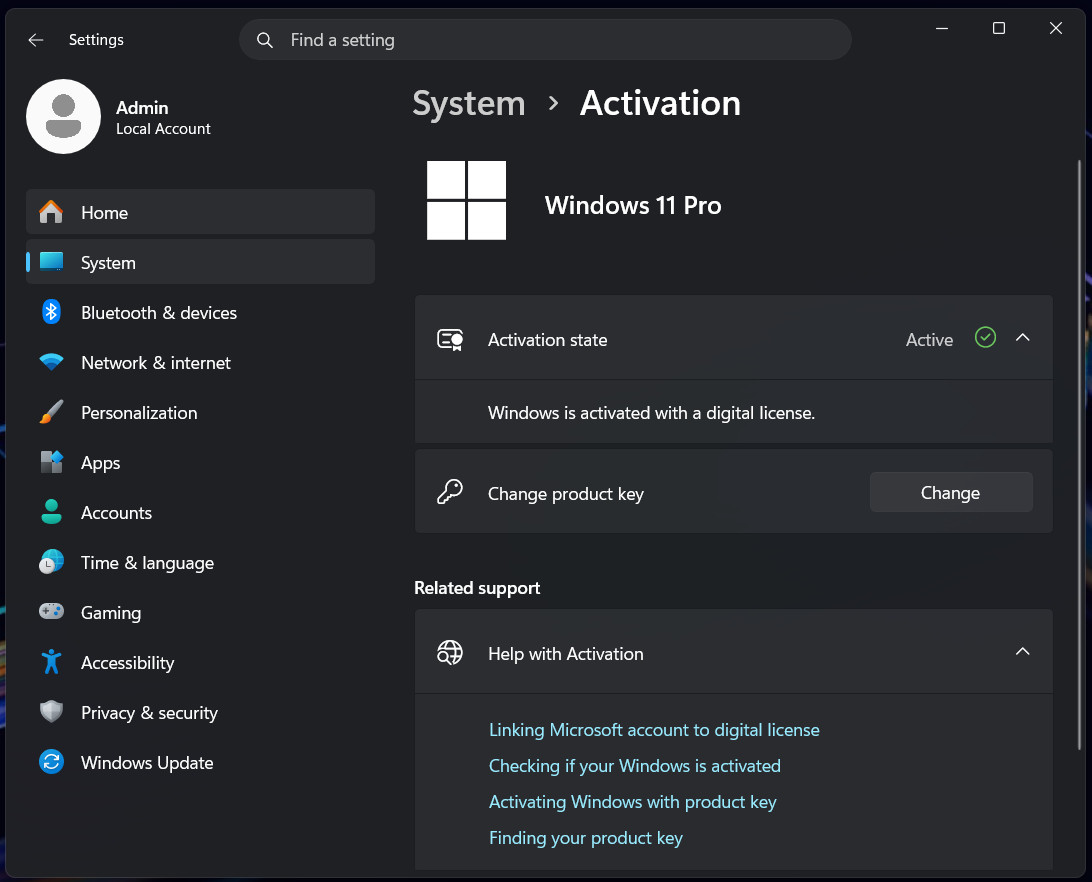Click the vertical scrollbar on right
Image resolution: width=1092 pixels, height=882 pixels.
pos(1079,455)
